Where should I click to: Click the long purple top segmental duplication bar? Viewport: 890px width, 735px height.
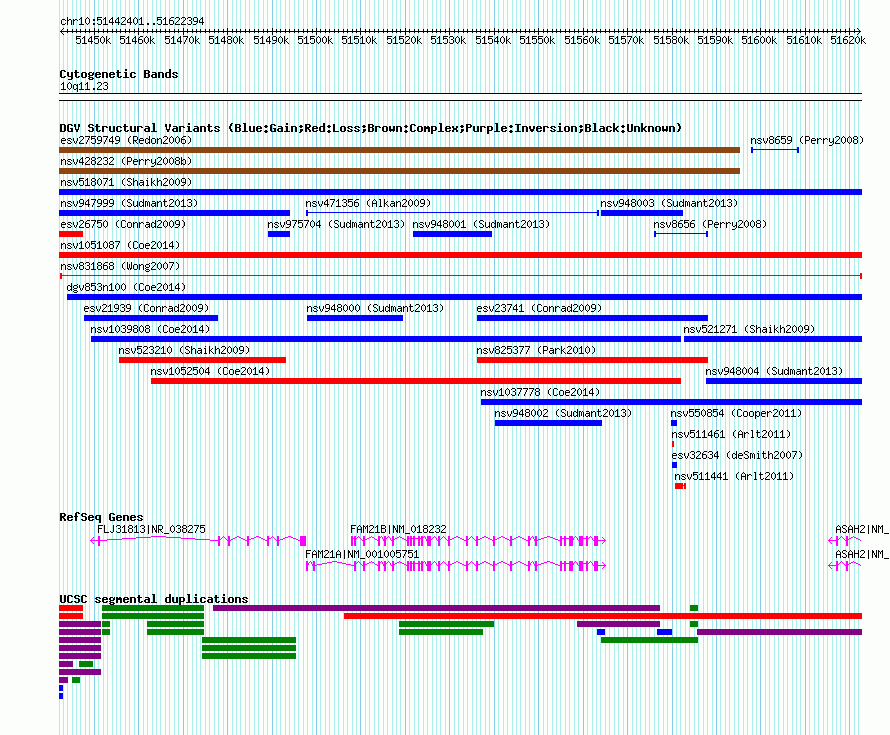[436, 608]
